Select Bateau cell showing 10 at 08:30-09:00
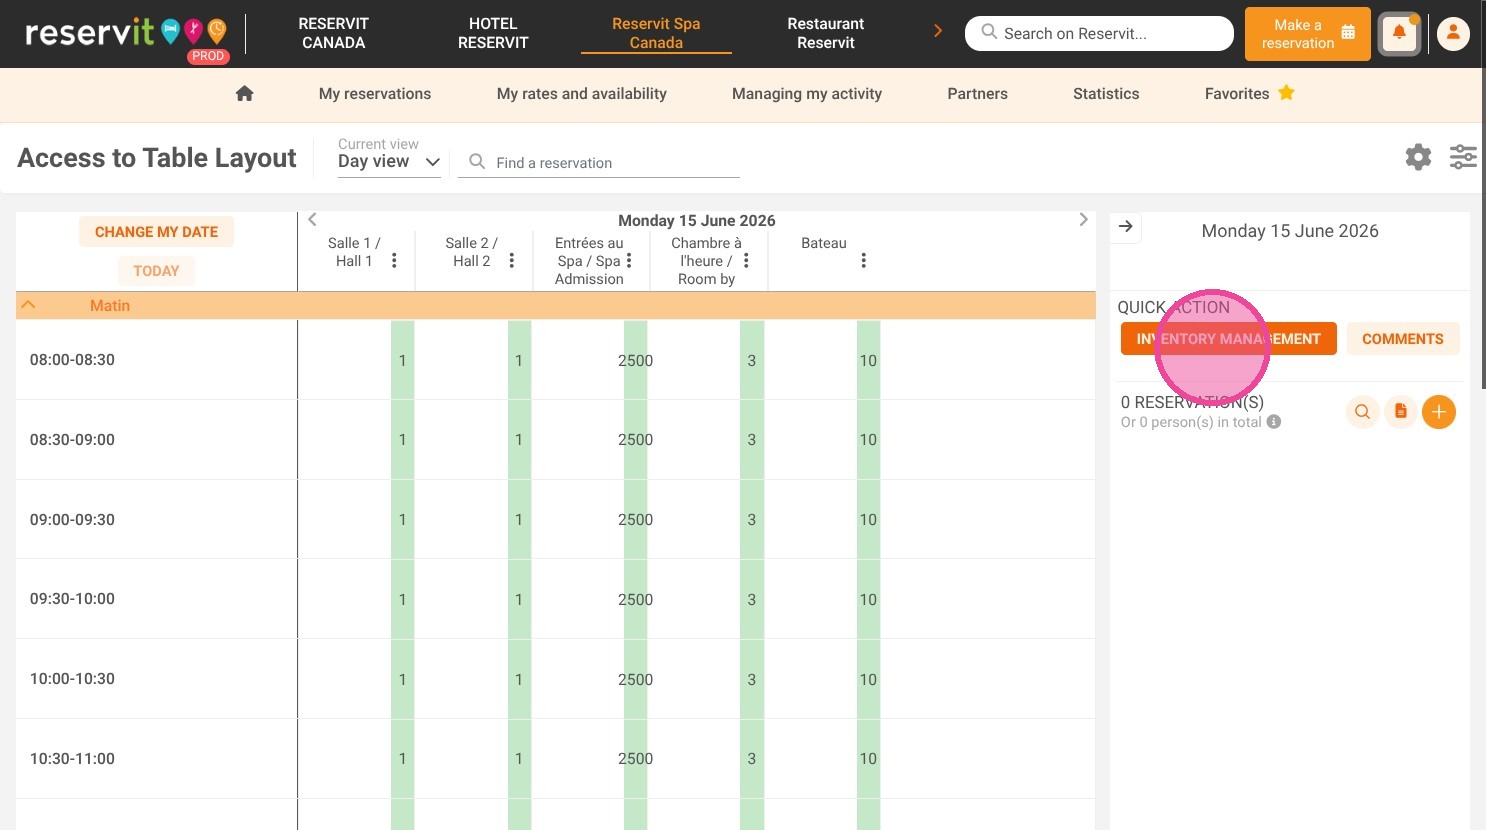This screenshot has width=1486, height=830. (x=868, y=440)
